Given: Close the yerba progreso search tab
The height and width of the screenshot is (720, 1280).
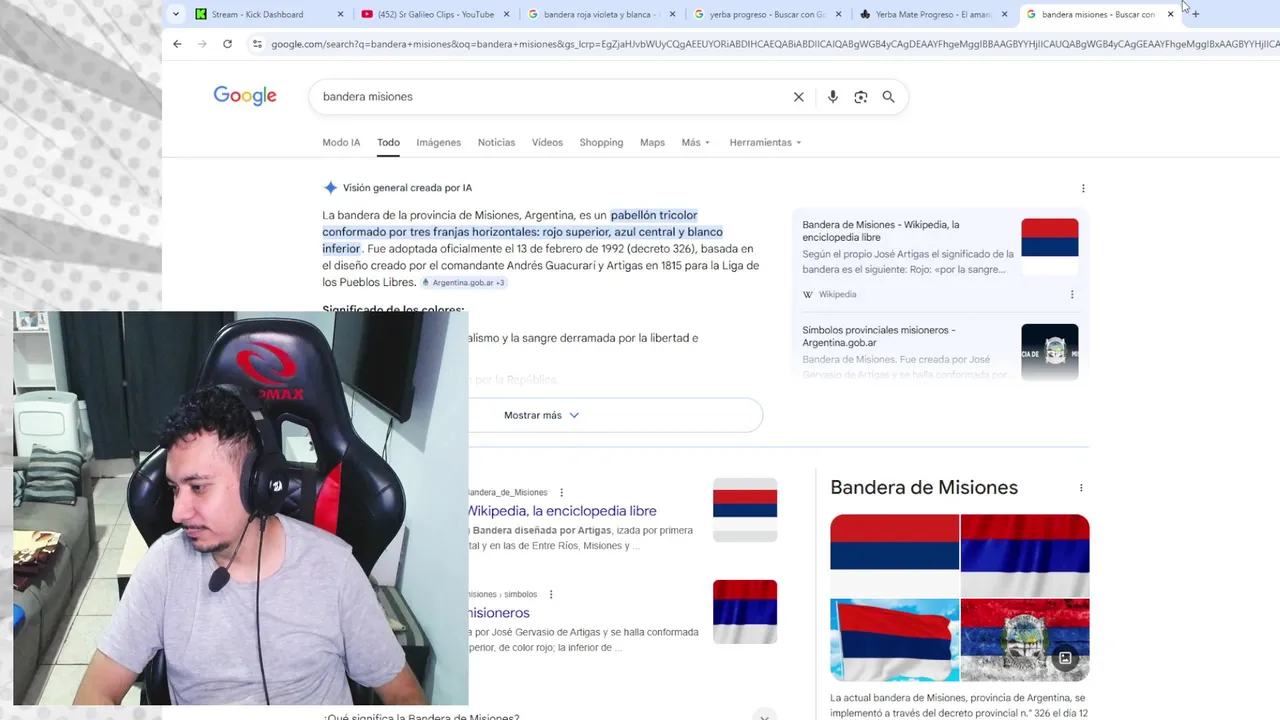Looking at the screenshot, I should point(838,14).
